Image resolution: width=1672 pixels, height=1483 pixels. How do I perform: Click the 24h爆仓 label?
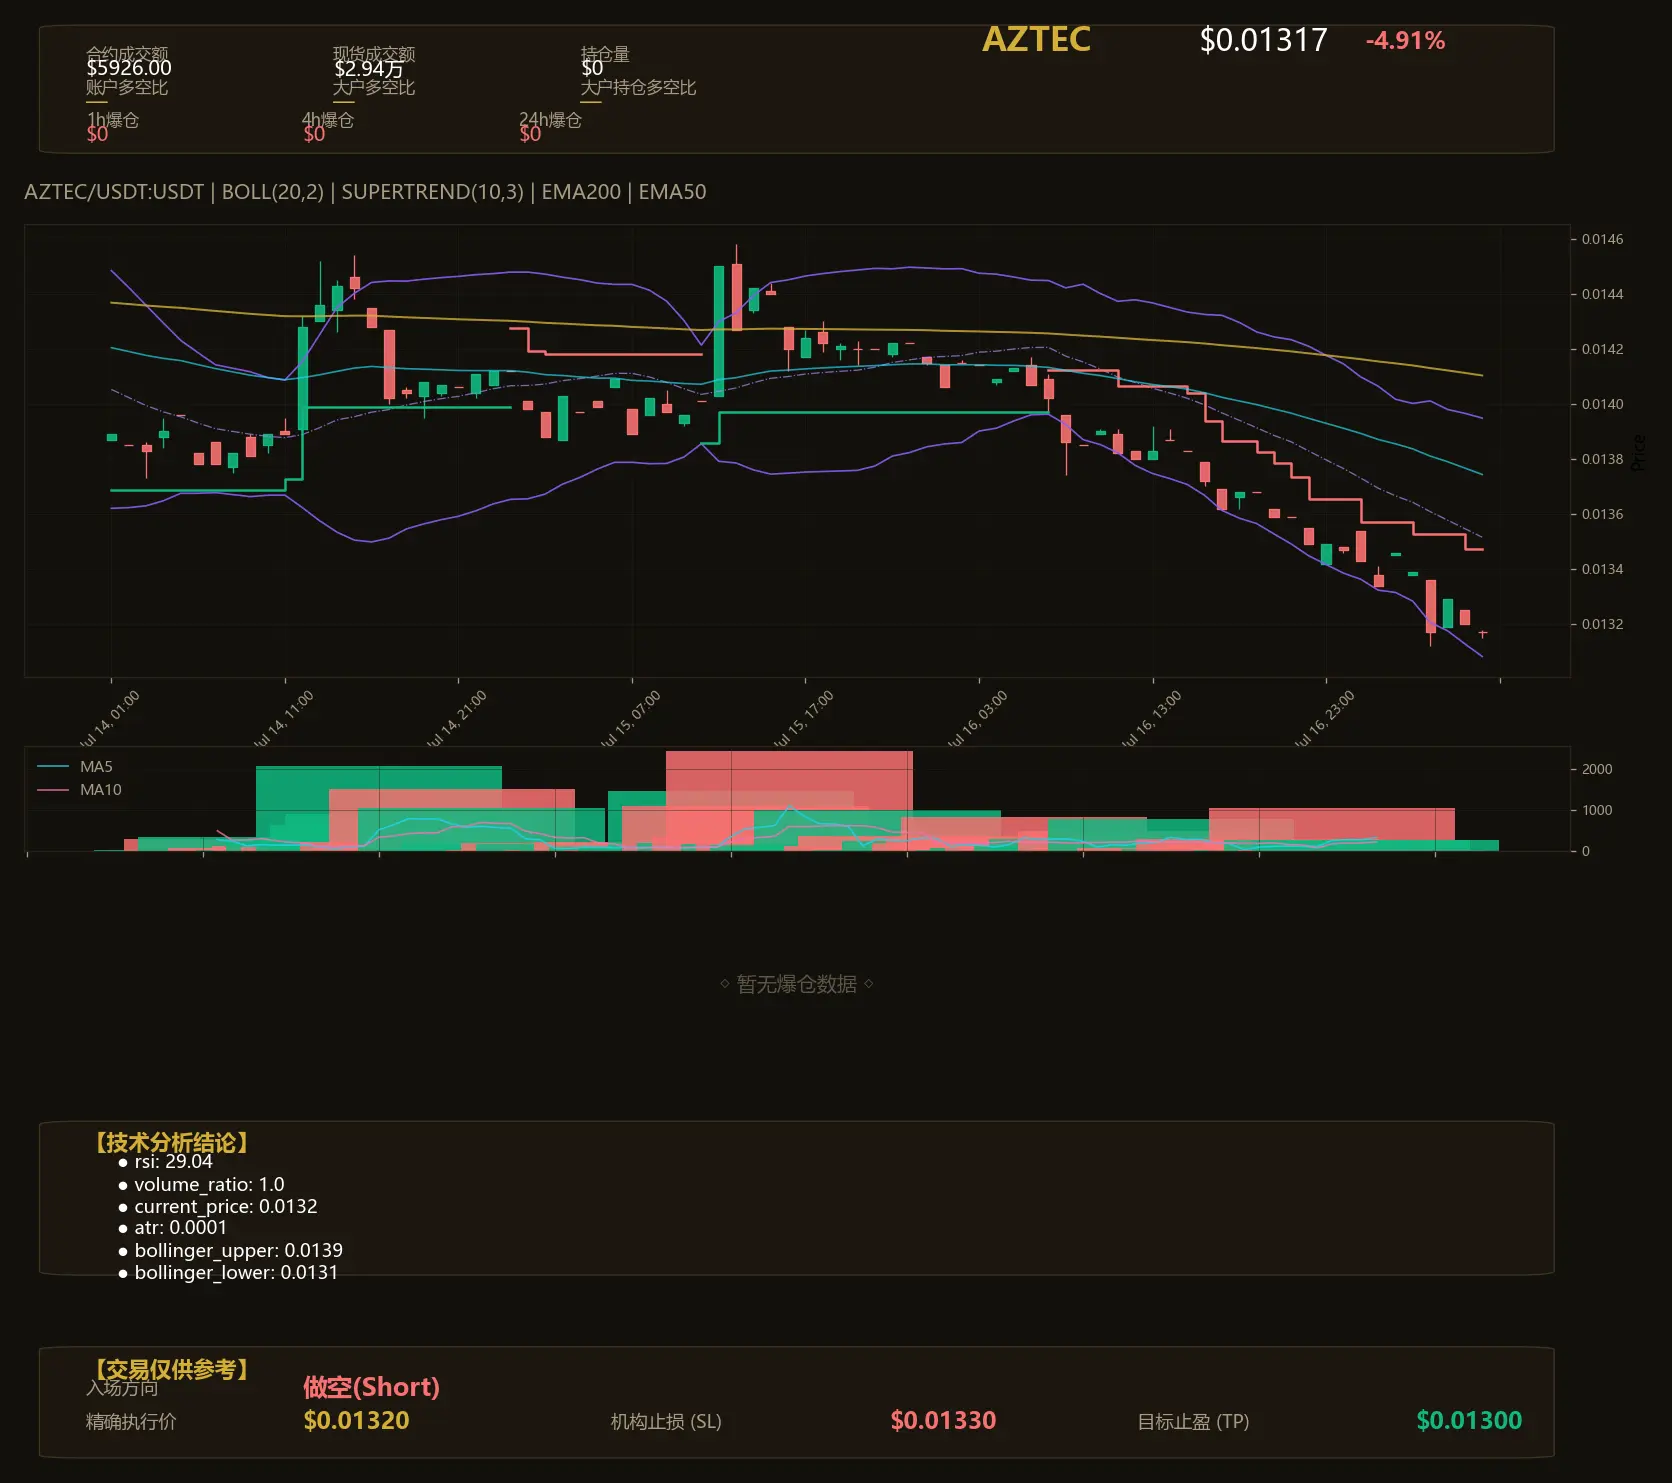pyautogui.click(x=550, y=120)
